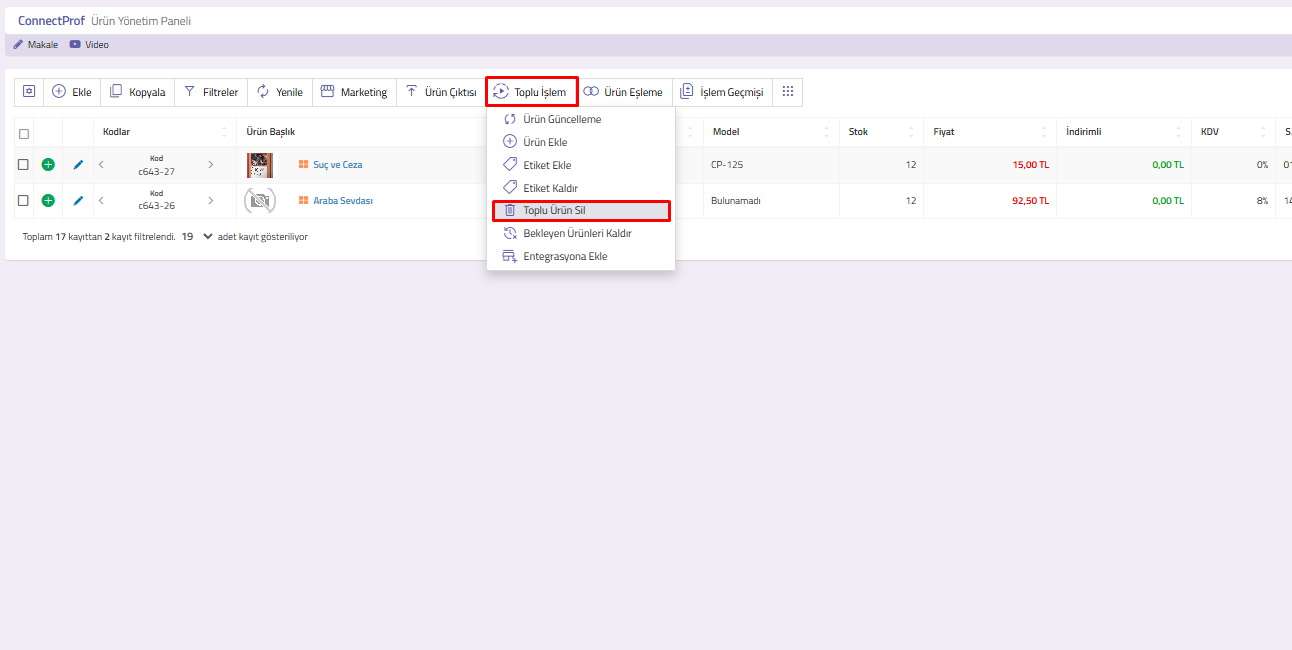Tick the select-all checkbox in table header
Screen dimensions: 1292x650
[x=24, y=133]
